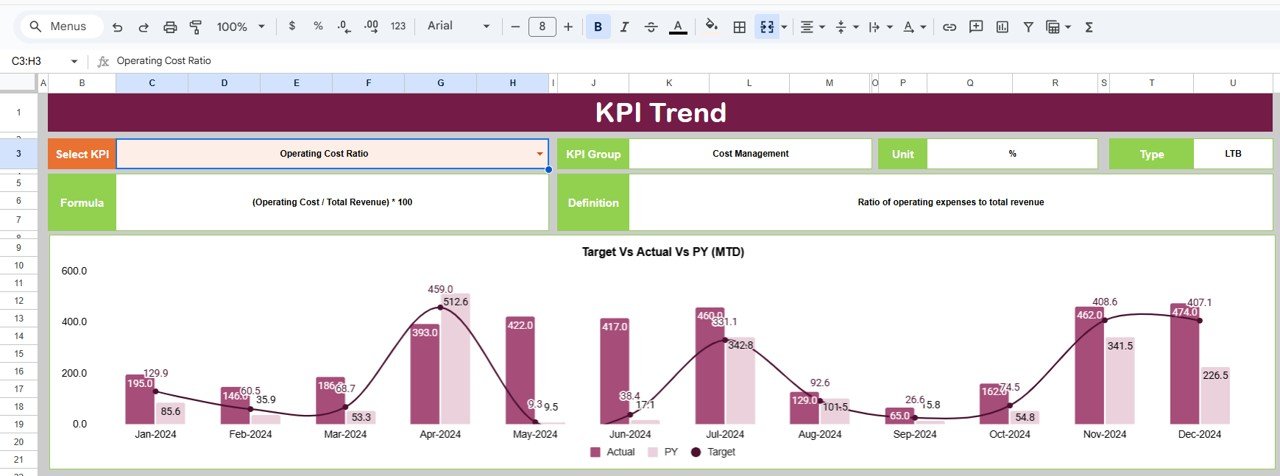Select the paint format tool

click(196, 27)
